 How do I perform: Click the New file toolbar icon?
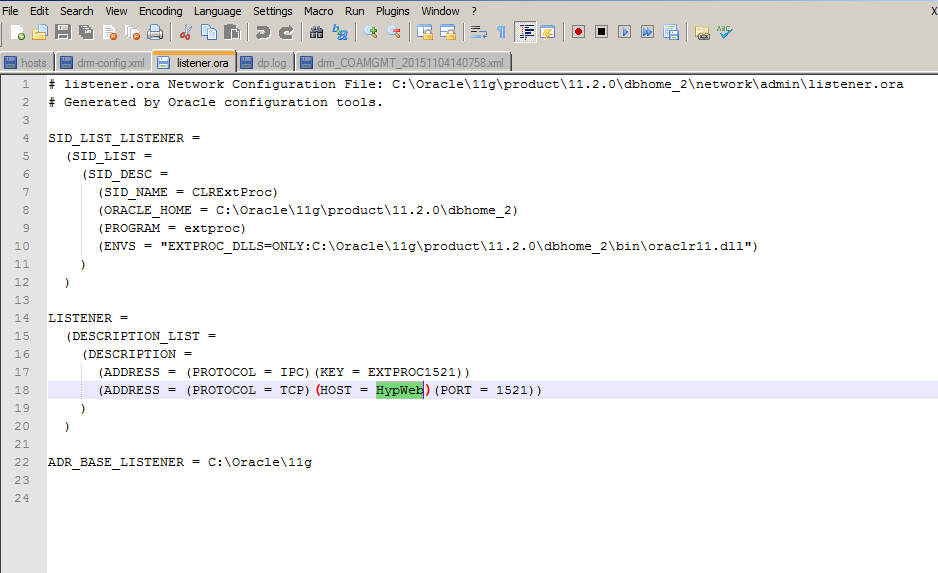tap(17, 32)
